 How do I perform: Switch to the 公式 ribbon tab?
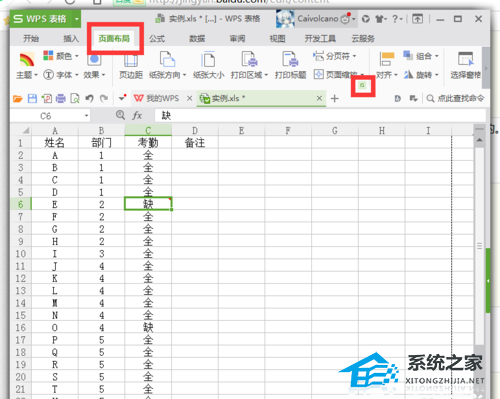coord(157,39)
